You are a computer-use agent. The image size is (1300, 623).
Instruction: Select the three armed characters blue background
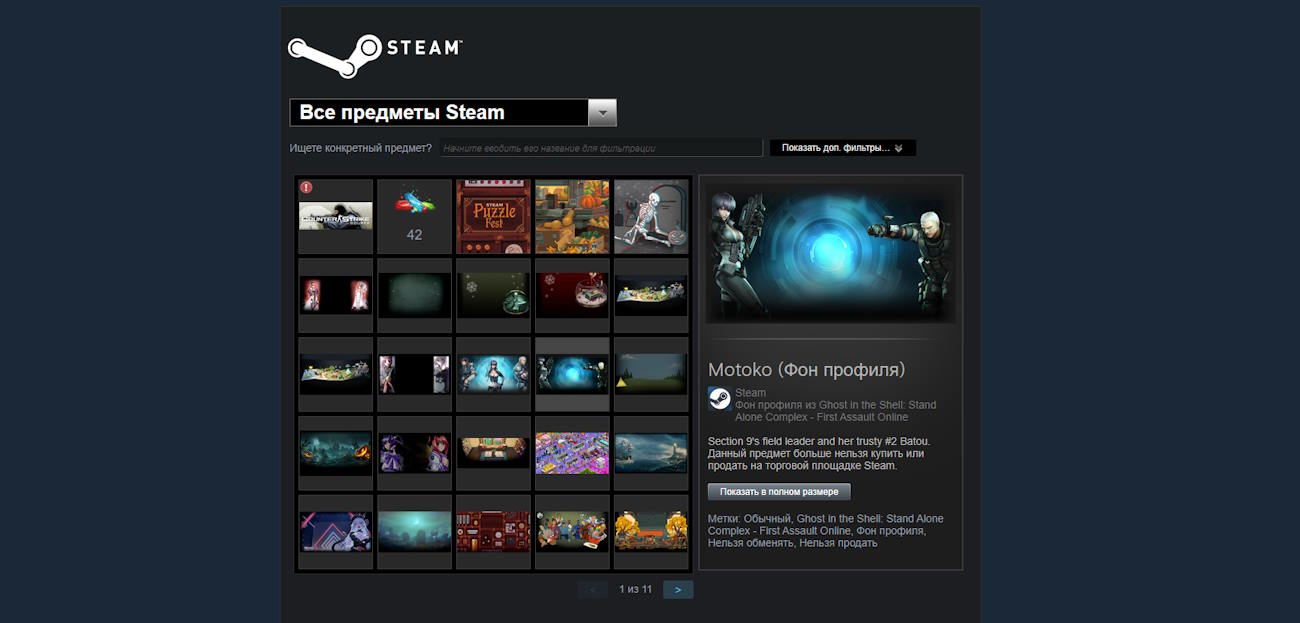click(x=494, y=374)
